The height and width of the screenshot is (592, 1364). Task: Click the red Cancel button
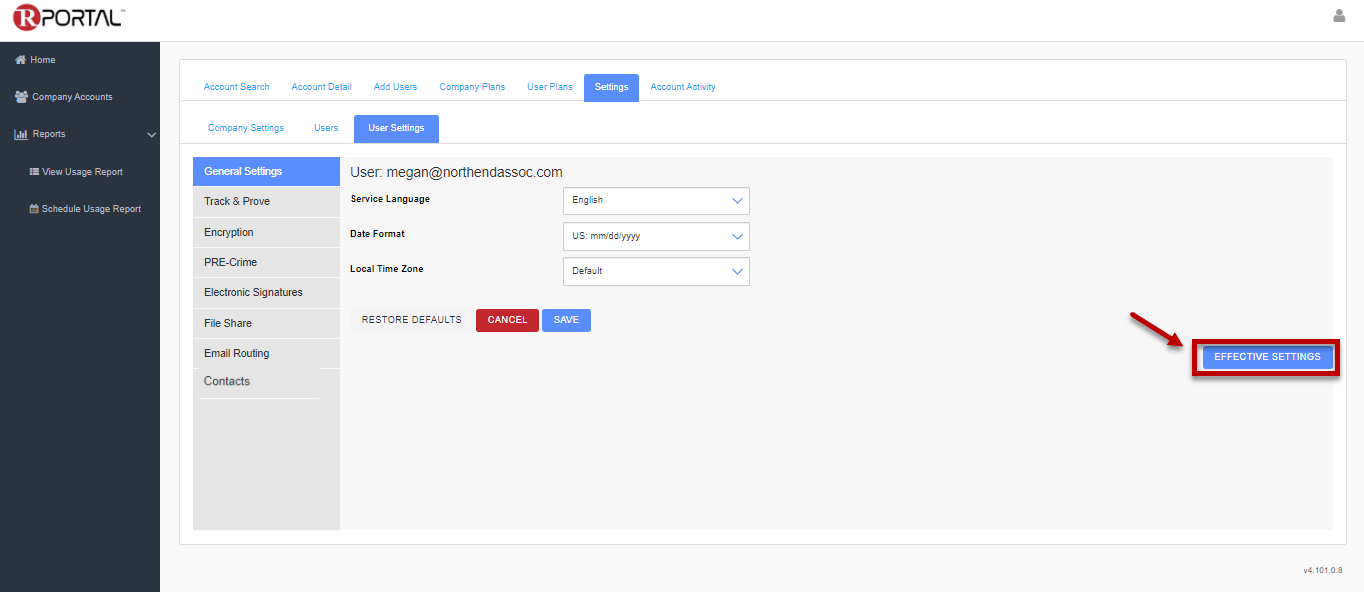tap(507, 320)
